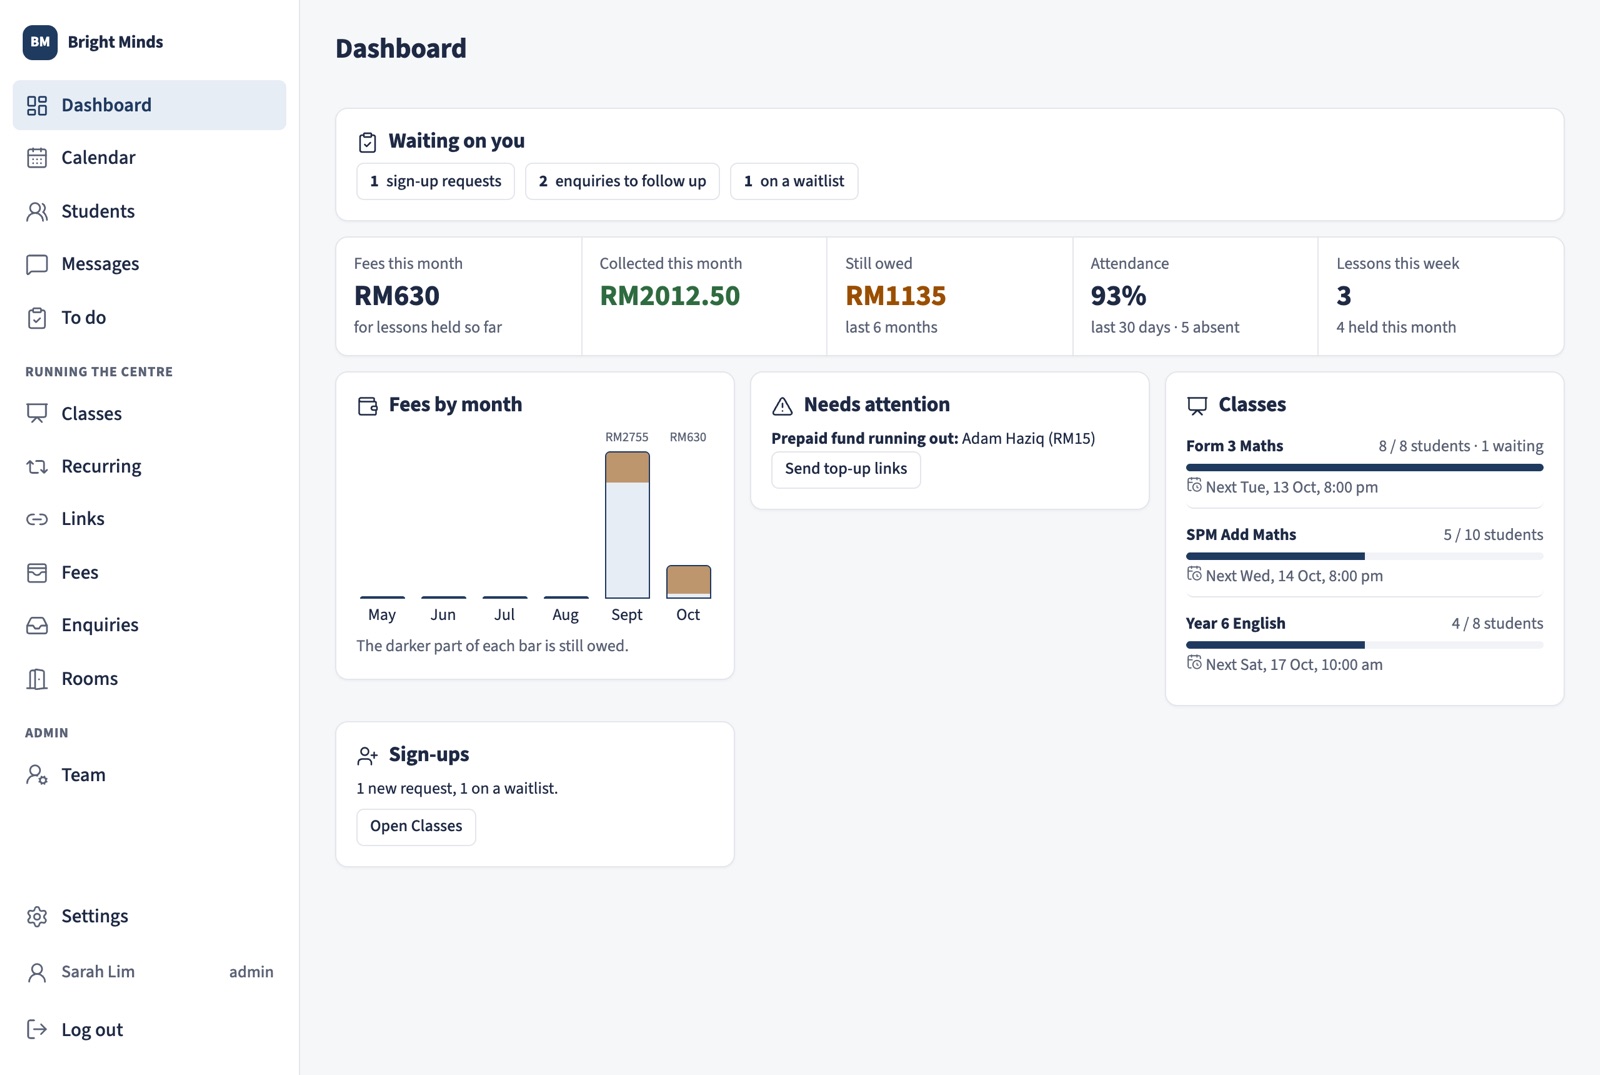Click the BM Bright Minds logo badge
Screen dimensions: 1600x1075
pos(40,42)
